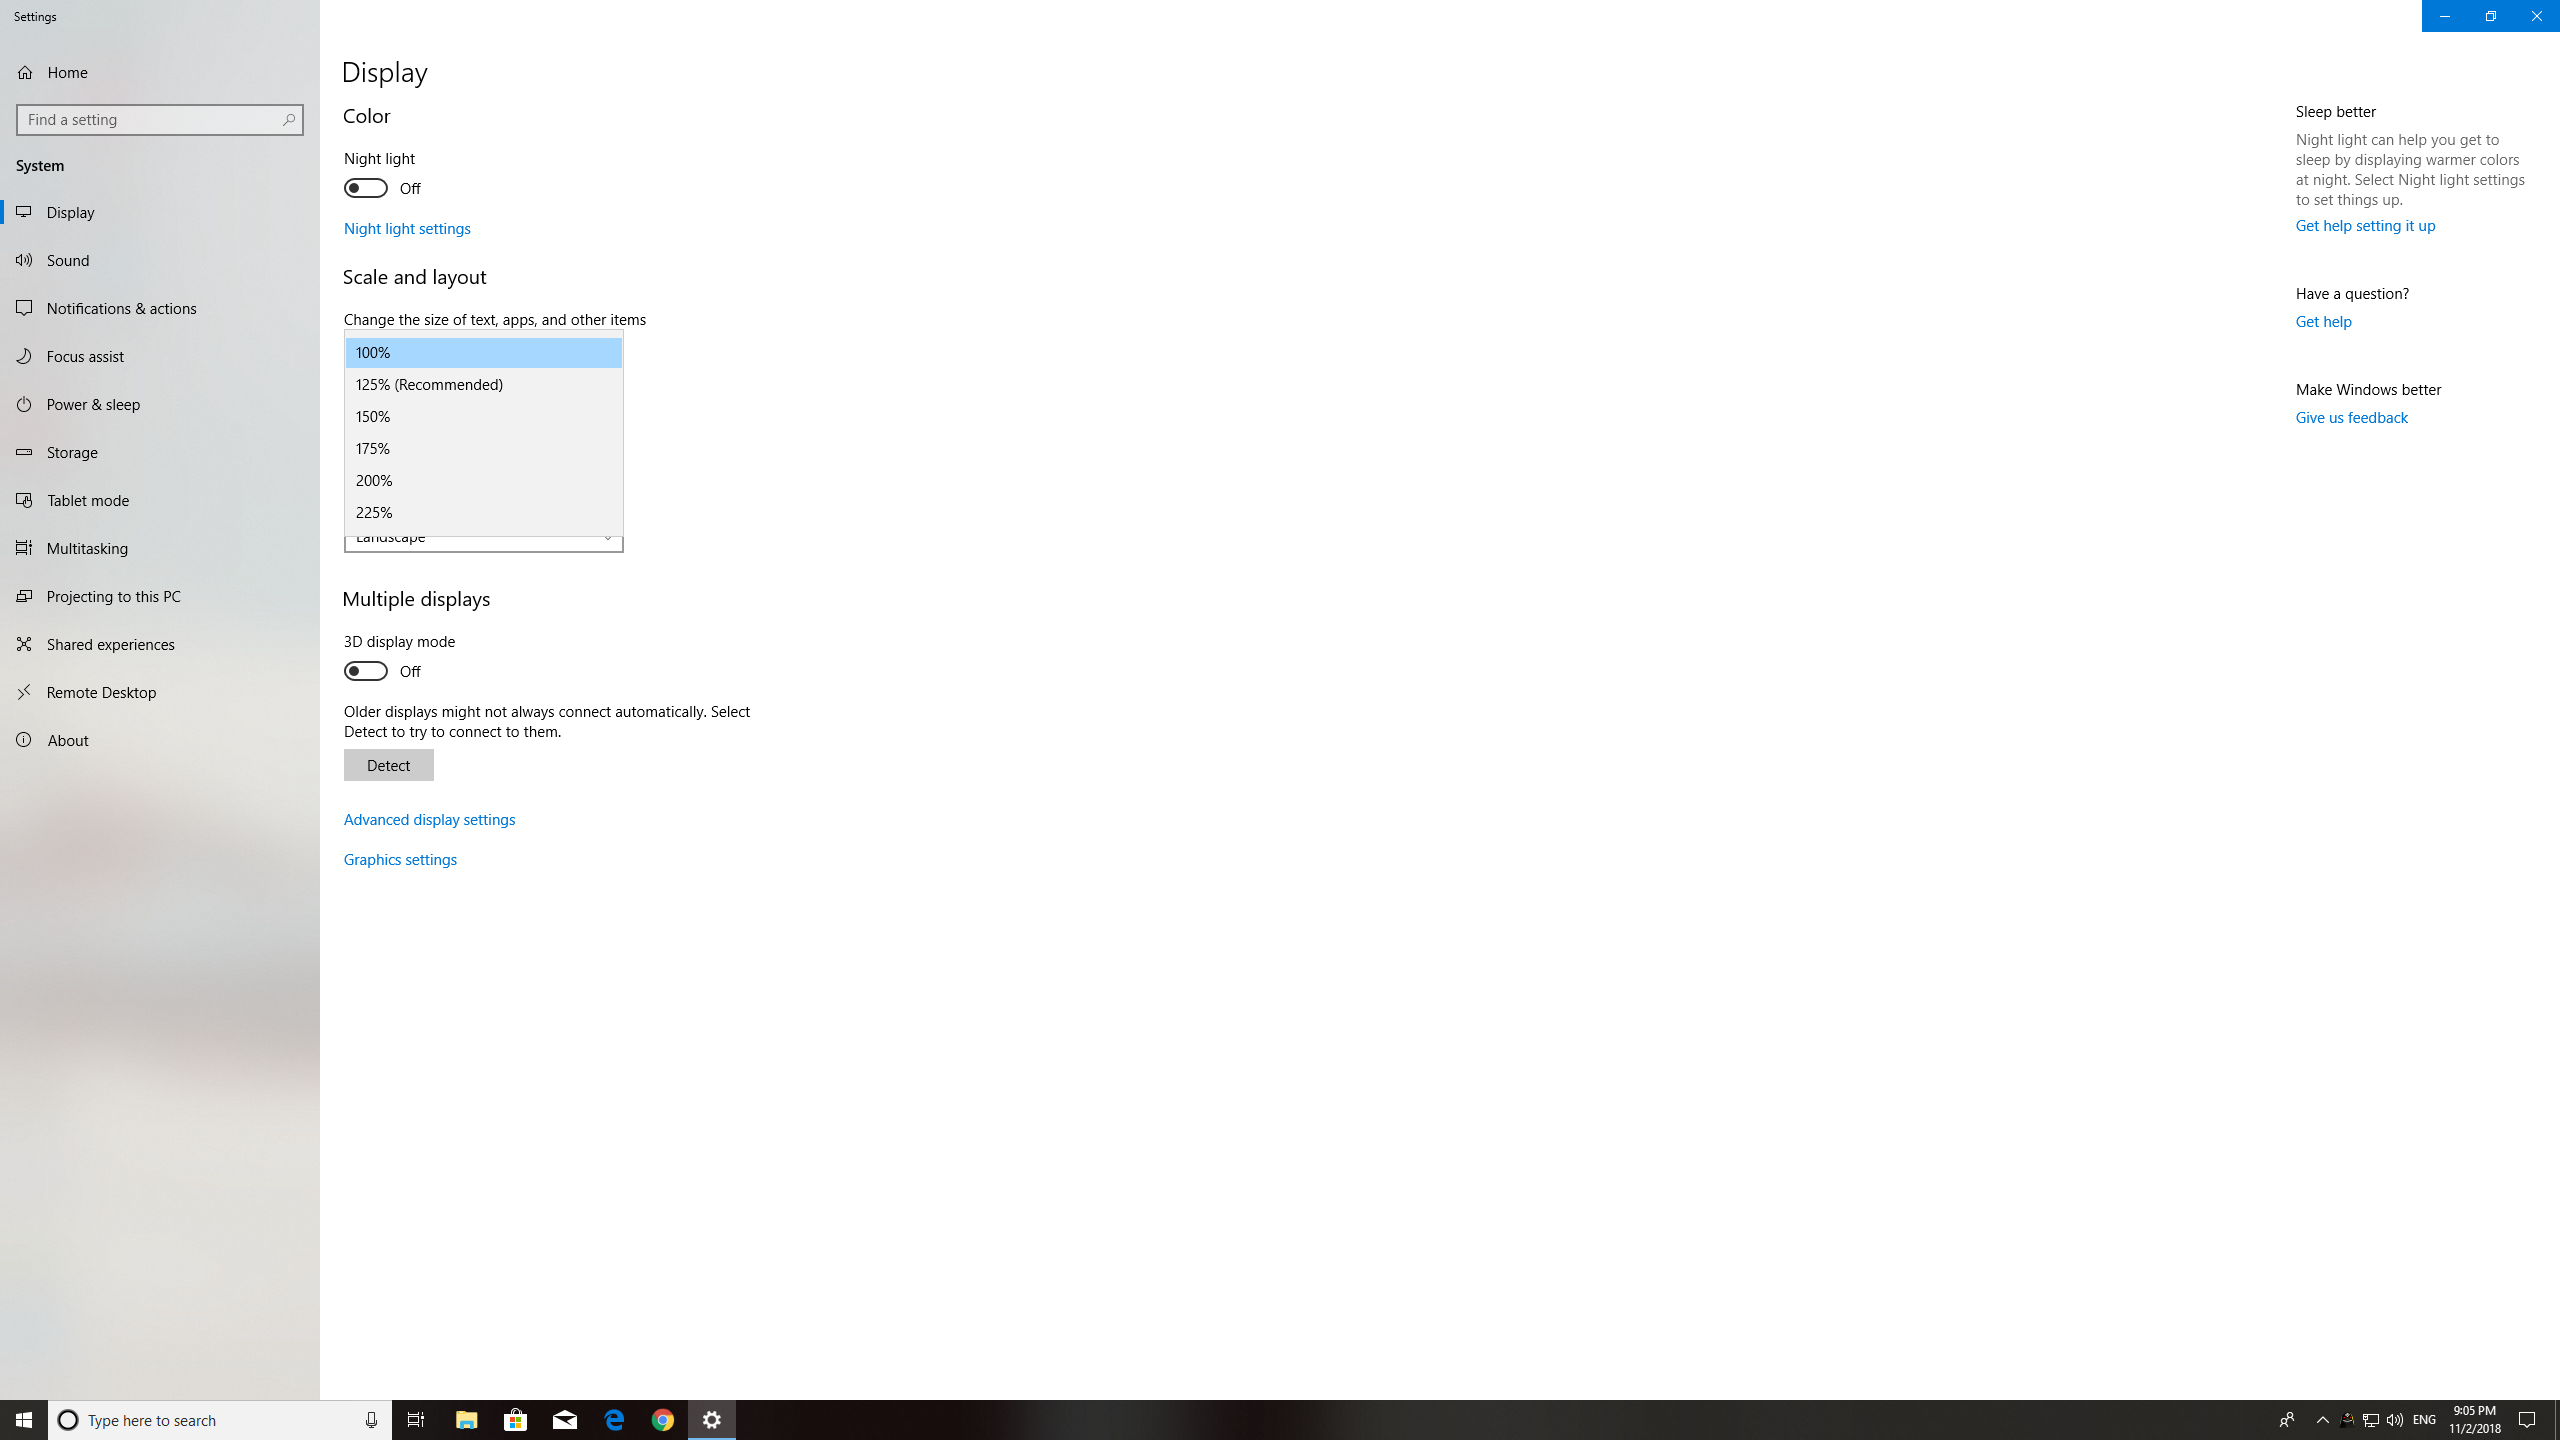Screen dimensions: 2560x1440
Task: Click the Storage drive icon
Action: coord(25,452)
